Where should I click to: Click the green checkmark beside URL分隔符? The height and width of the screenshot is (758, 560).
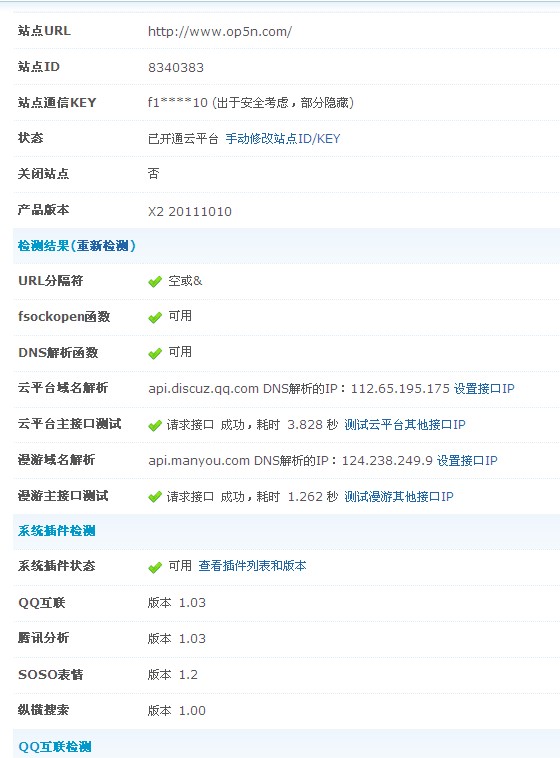point(155,281)
